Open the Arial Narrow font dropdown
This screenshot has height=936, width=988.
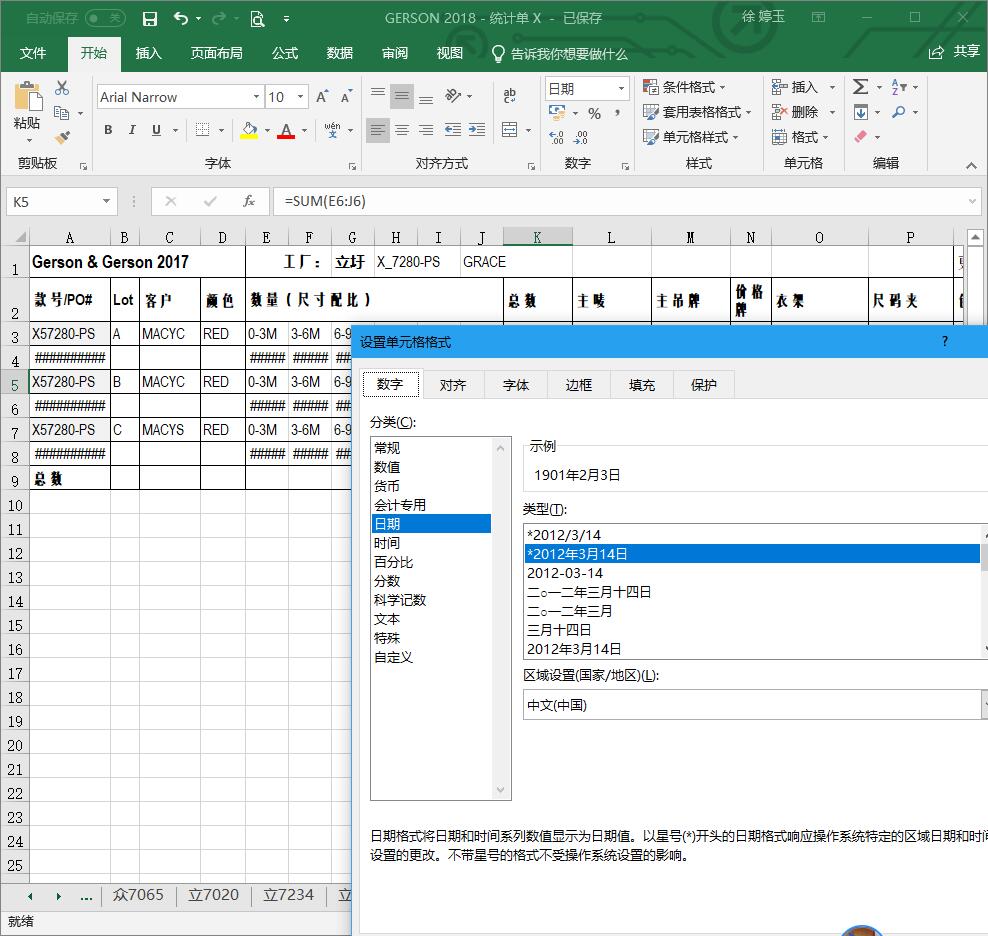(x=256, y=96)
